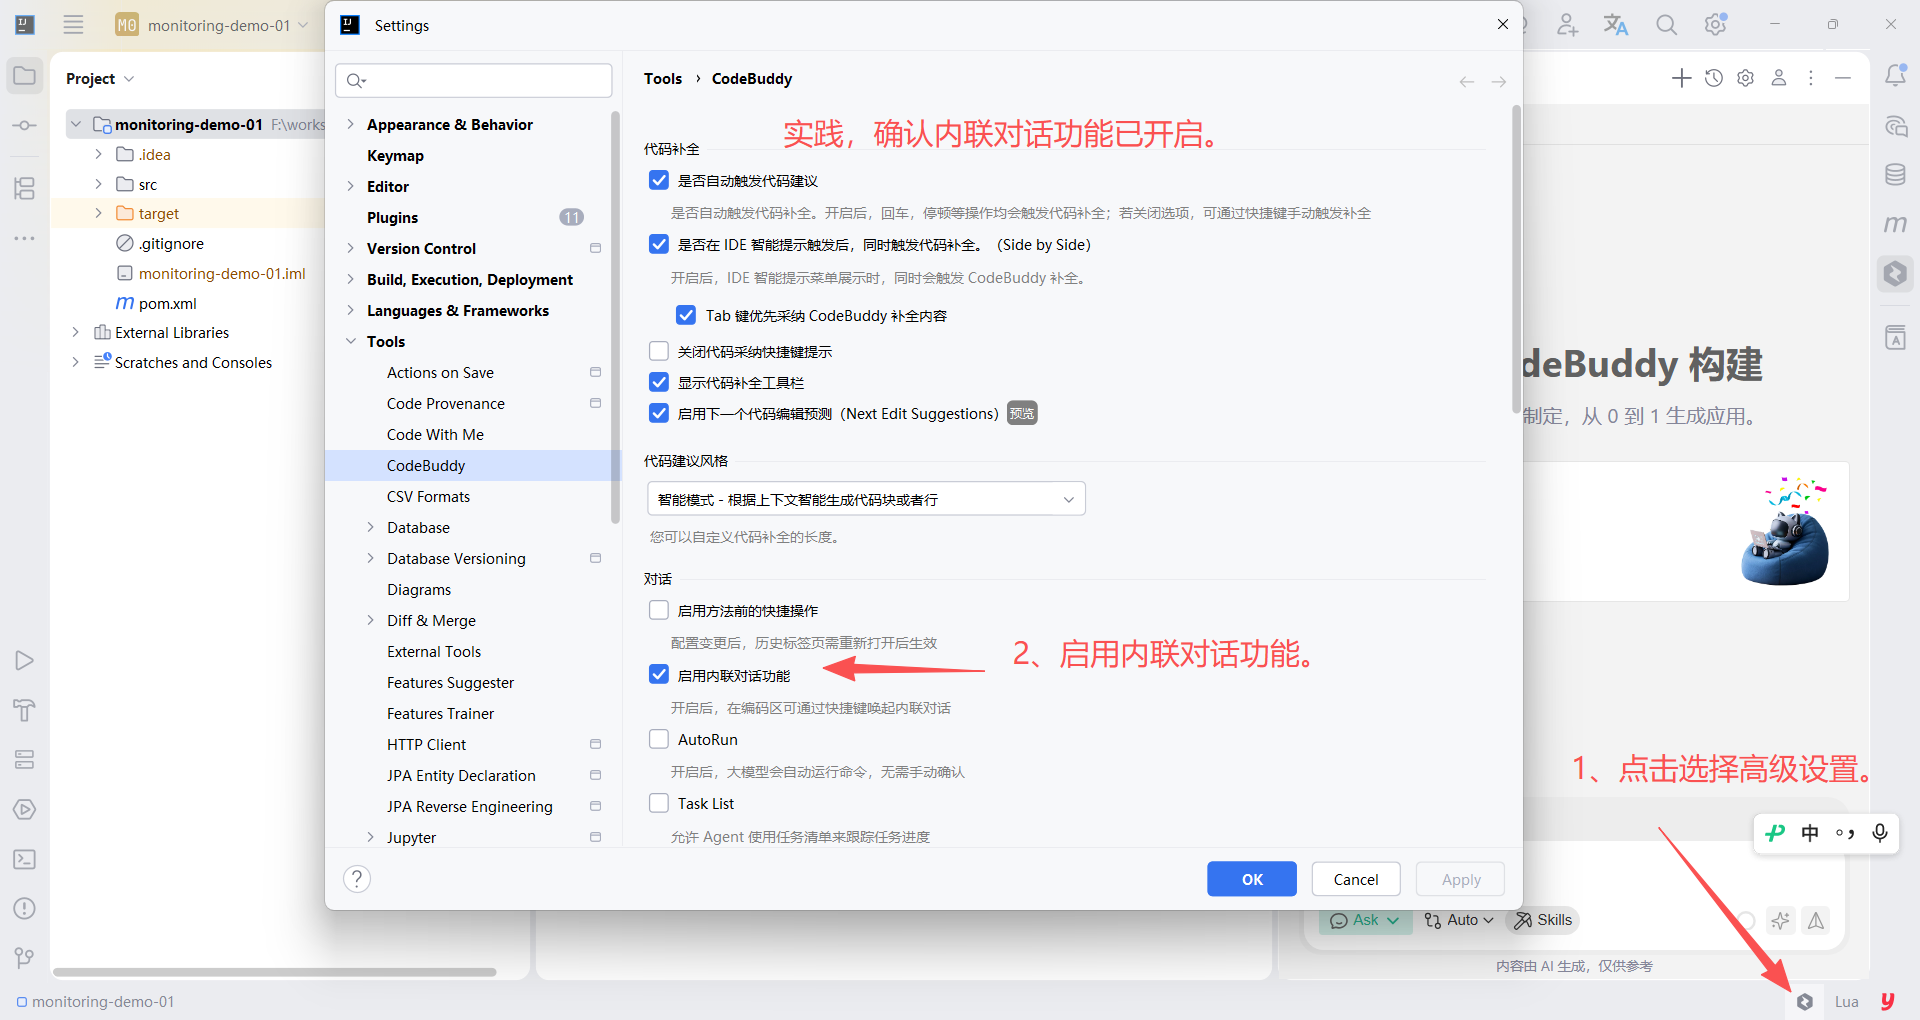This screenshot has height=1020, width=1920.
Task: Open Settings help question mark
Action: (357, 879)
